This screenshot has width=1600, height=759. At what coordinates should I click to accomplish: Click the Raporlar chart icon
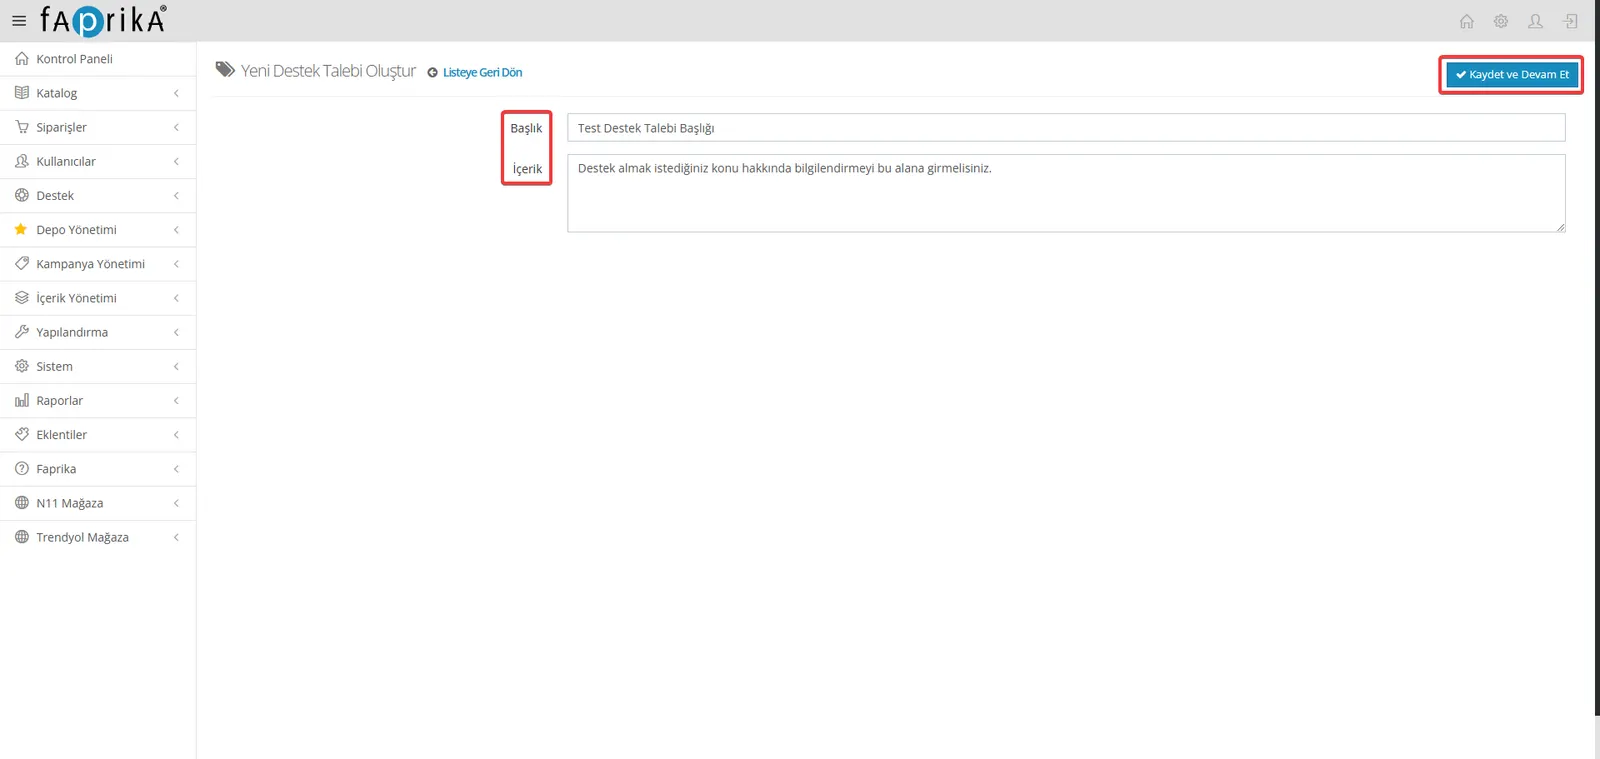(x=21, y=400)
